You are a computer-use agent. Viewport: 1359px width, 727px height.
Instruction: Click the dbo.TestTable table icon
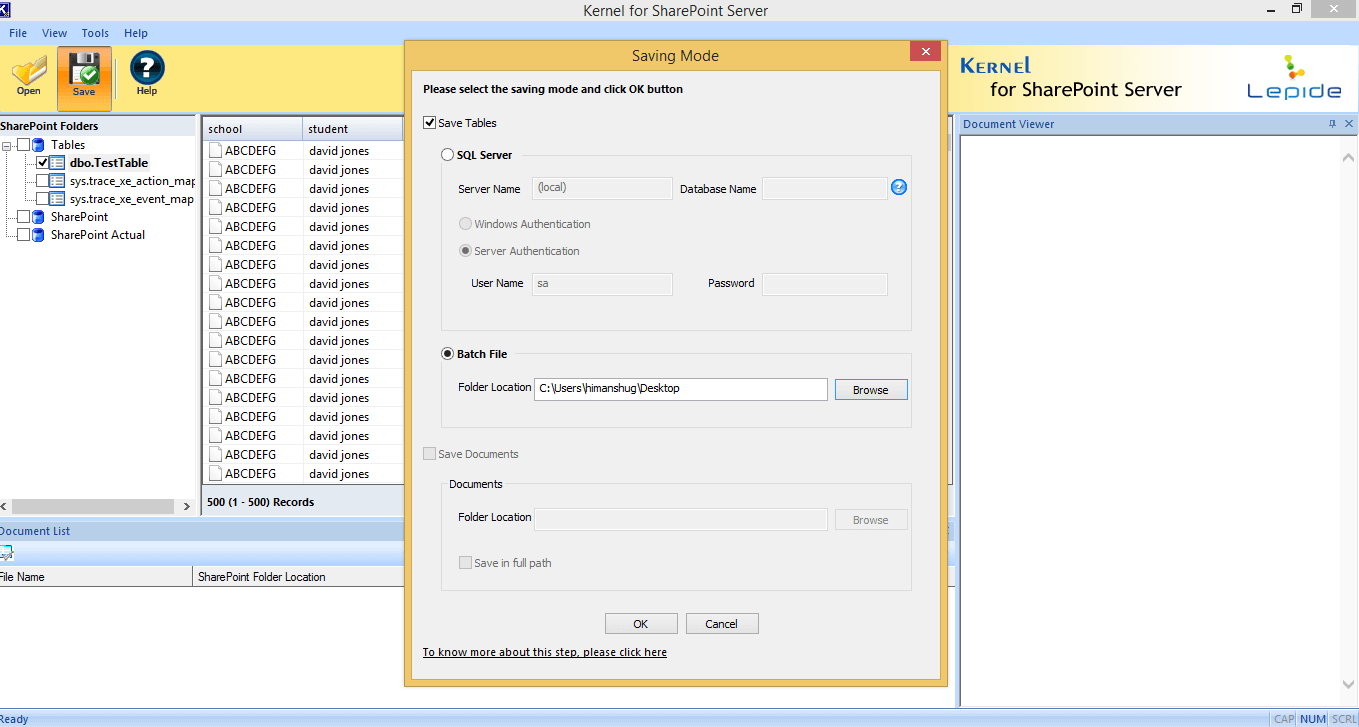tap(57, 163)
